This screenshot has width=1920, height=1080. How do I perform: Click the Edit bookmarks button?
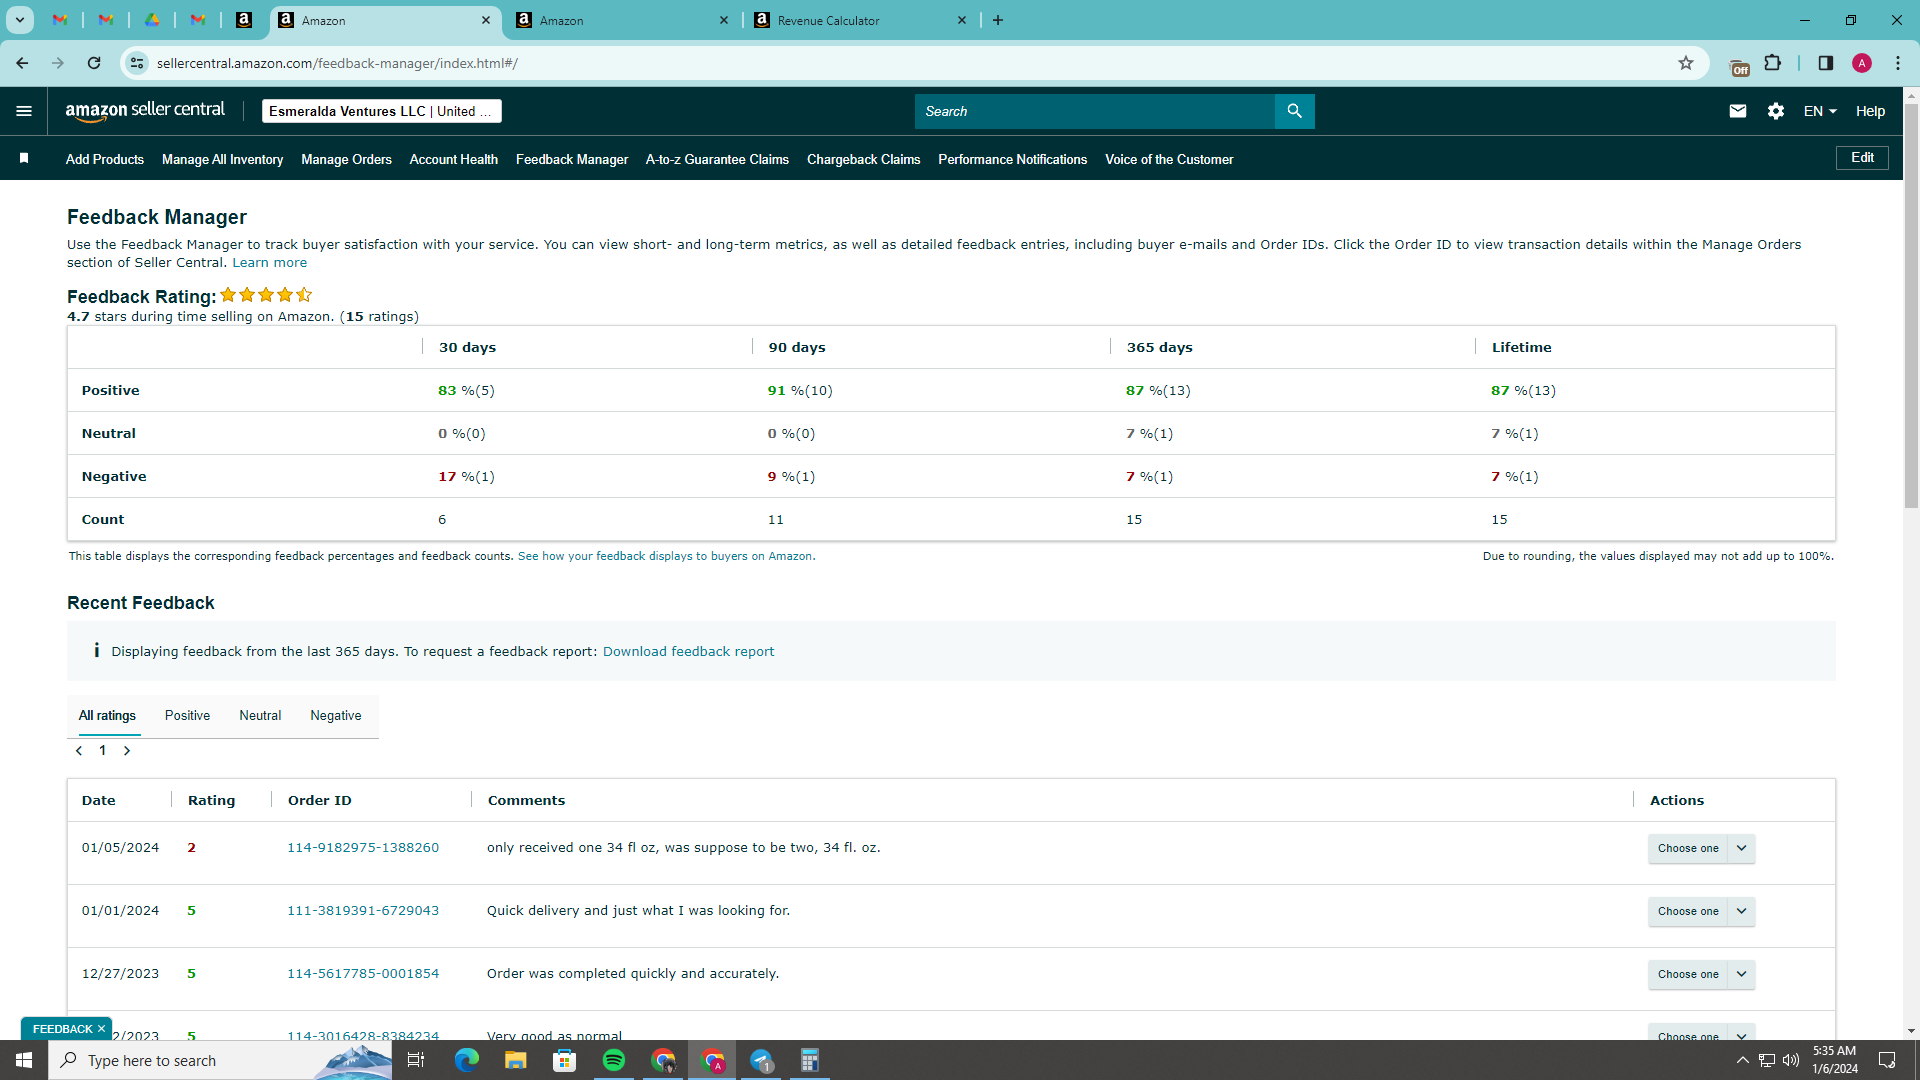pos(1862,158)
